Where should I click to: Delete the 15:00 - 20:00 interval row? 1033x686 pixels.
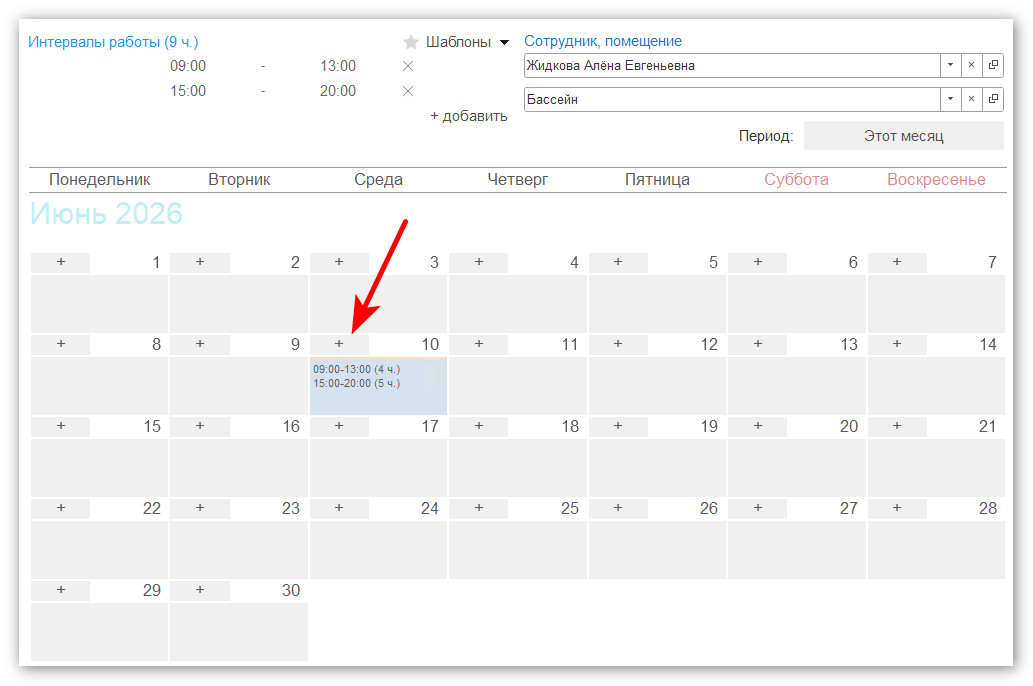click(408, 91)
